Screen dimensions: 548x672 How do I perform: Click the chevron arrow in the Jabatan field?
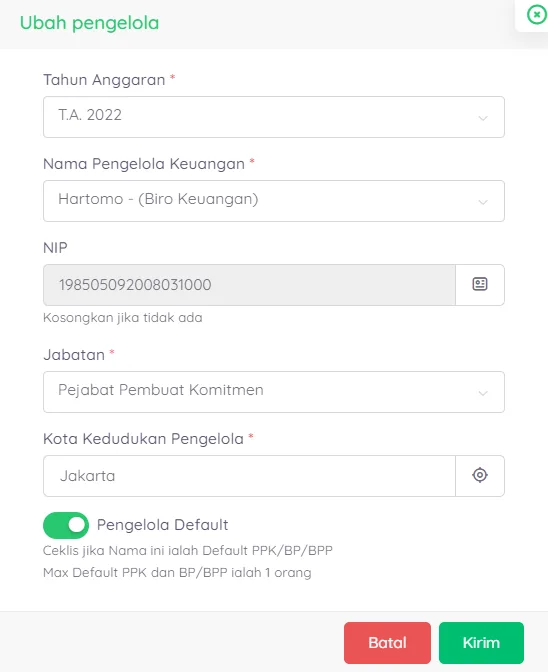(483, 393)
